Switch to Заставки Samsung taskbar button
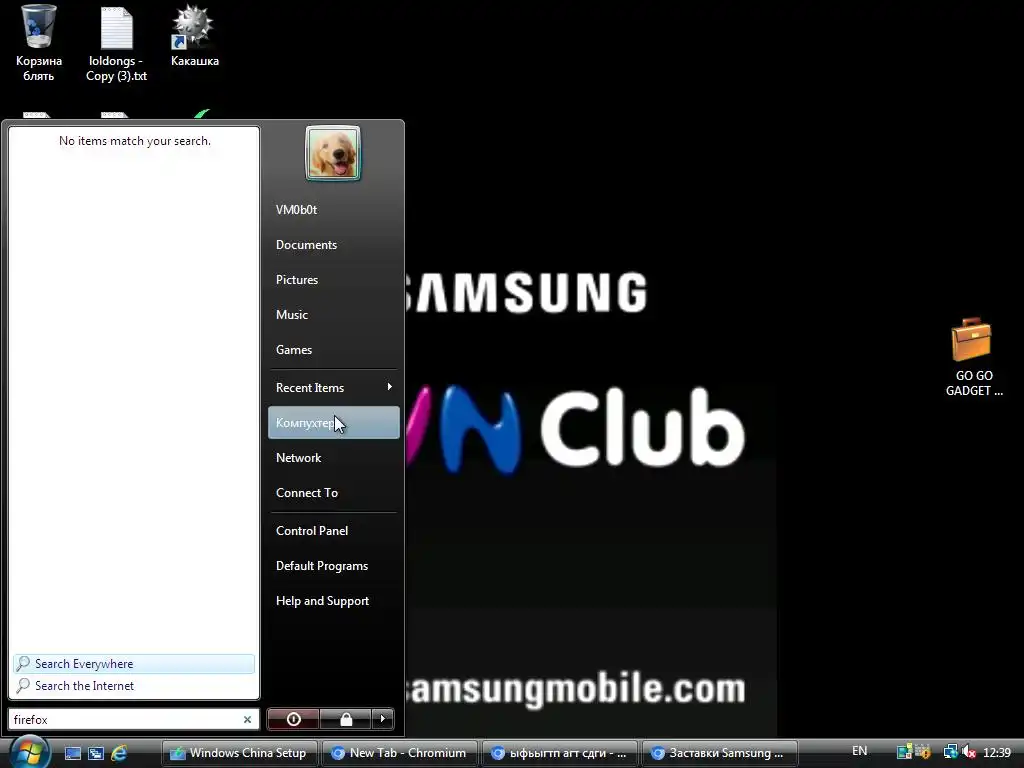Image resolution: width=1024 pixels, height=768 pixels. tap(720, 753)
